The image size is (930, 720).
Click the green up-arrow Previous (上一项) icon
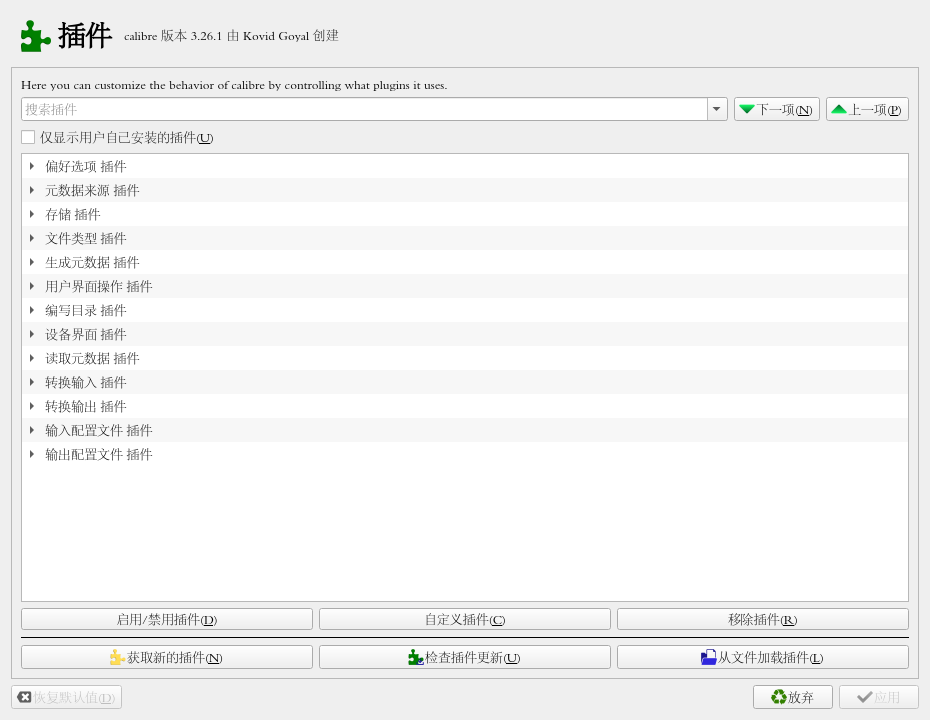pyautogui.click(x=839, y=110)
